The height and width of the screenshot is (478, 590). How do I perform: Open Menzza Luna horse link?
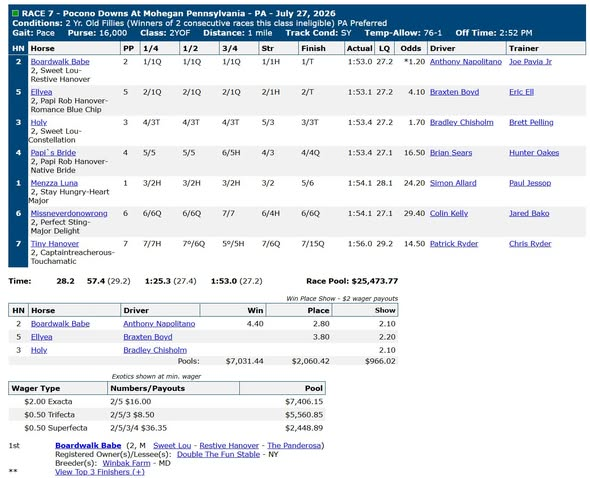coord(54,183)
